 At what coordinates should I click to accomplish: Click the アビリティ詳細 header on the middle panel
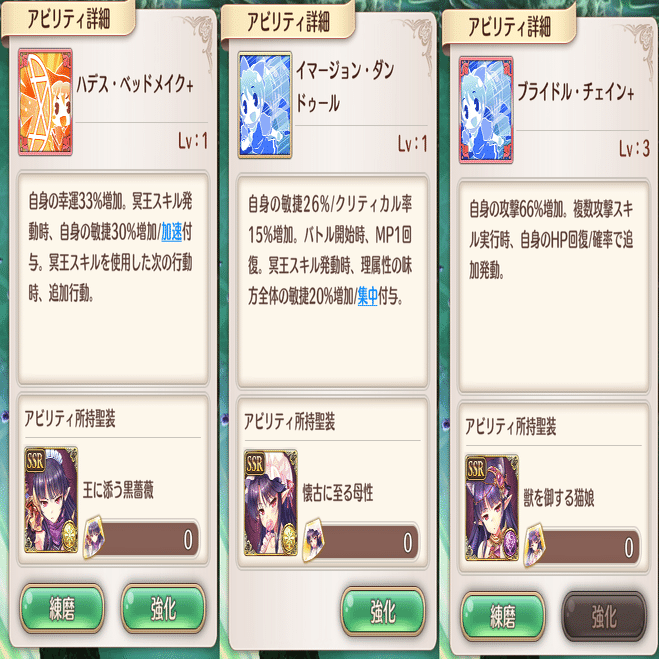[x=288, y=21]
